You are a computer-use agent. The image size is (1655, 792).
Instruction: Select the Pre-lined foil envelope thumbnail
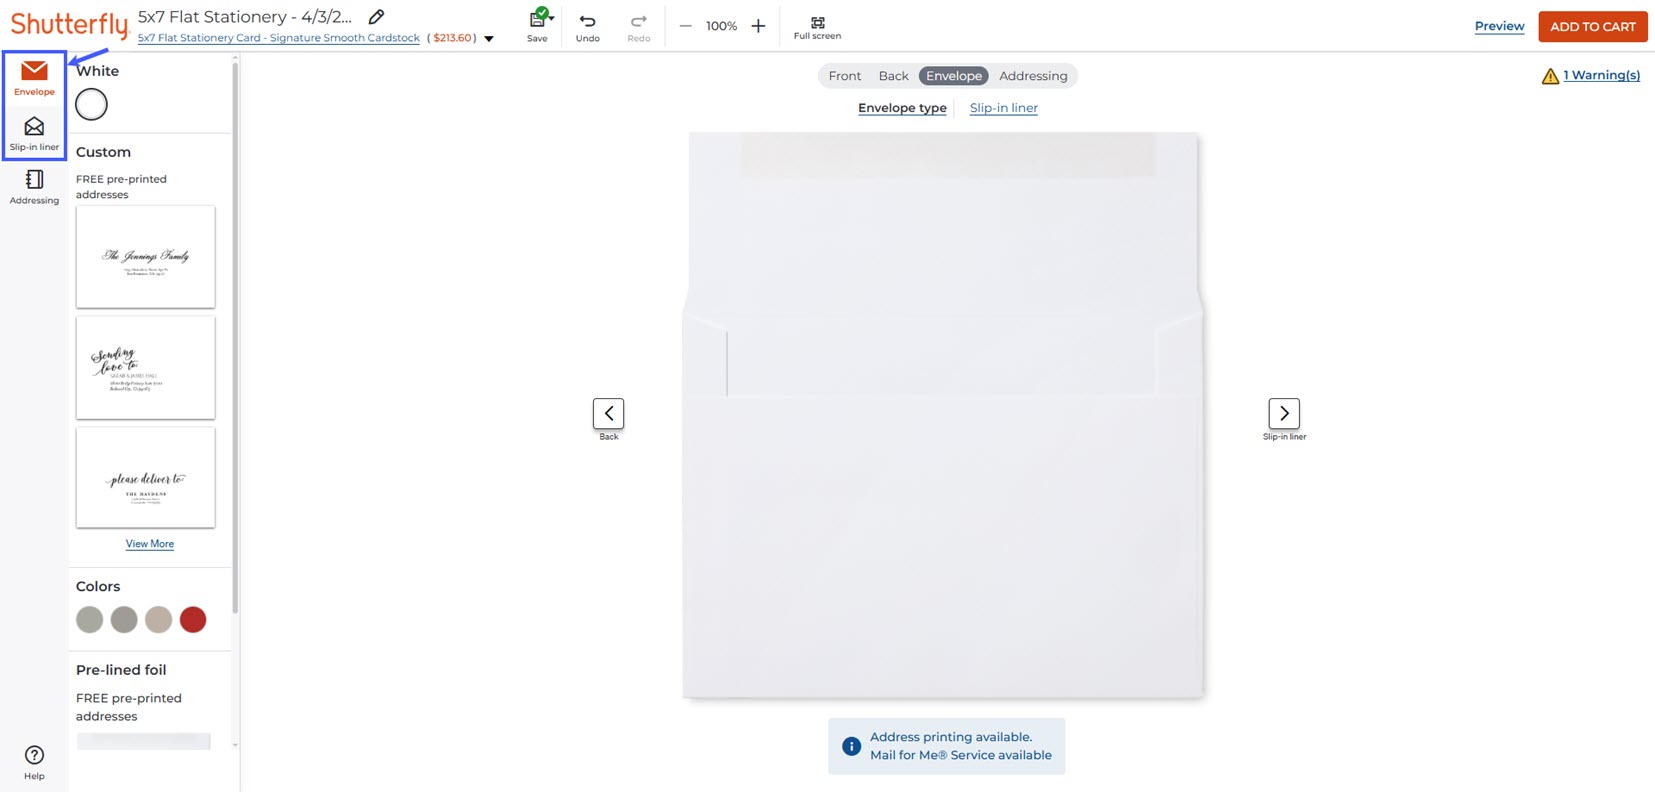[144, 741]
